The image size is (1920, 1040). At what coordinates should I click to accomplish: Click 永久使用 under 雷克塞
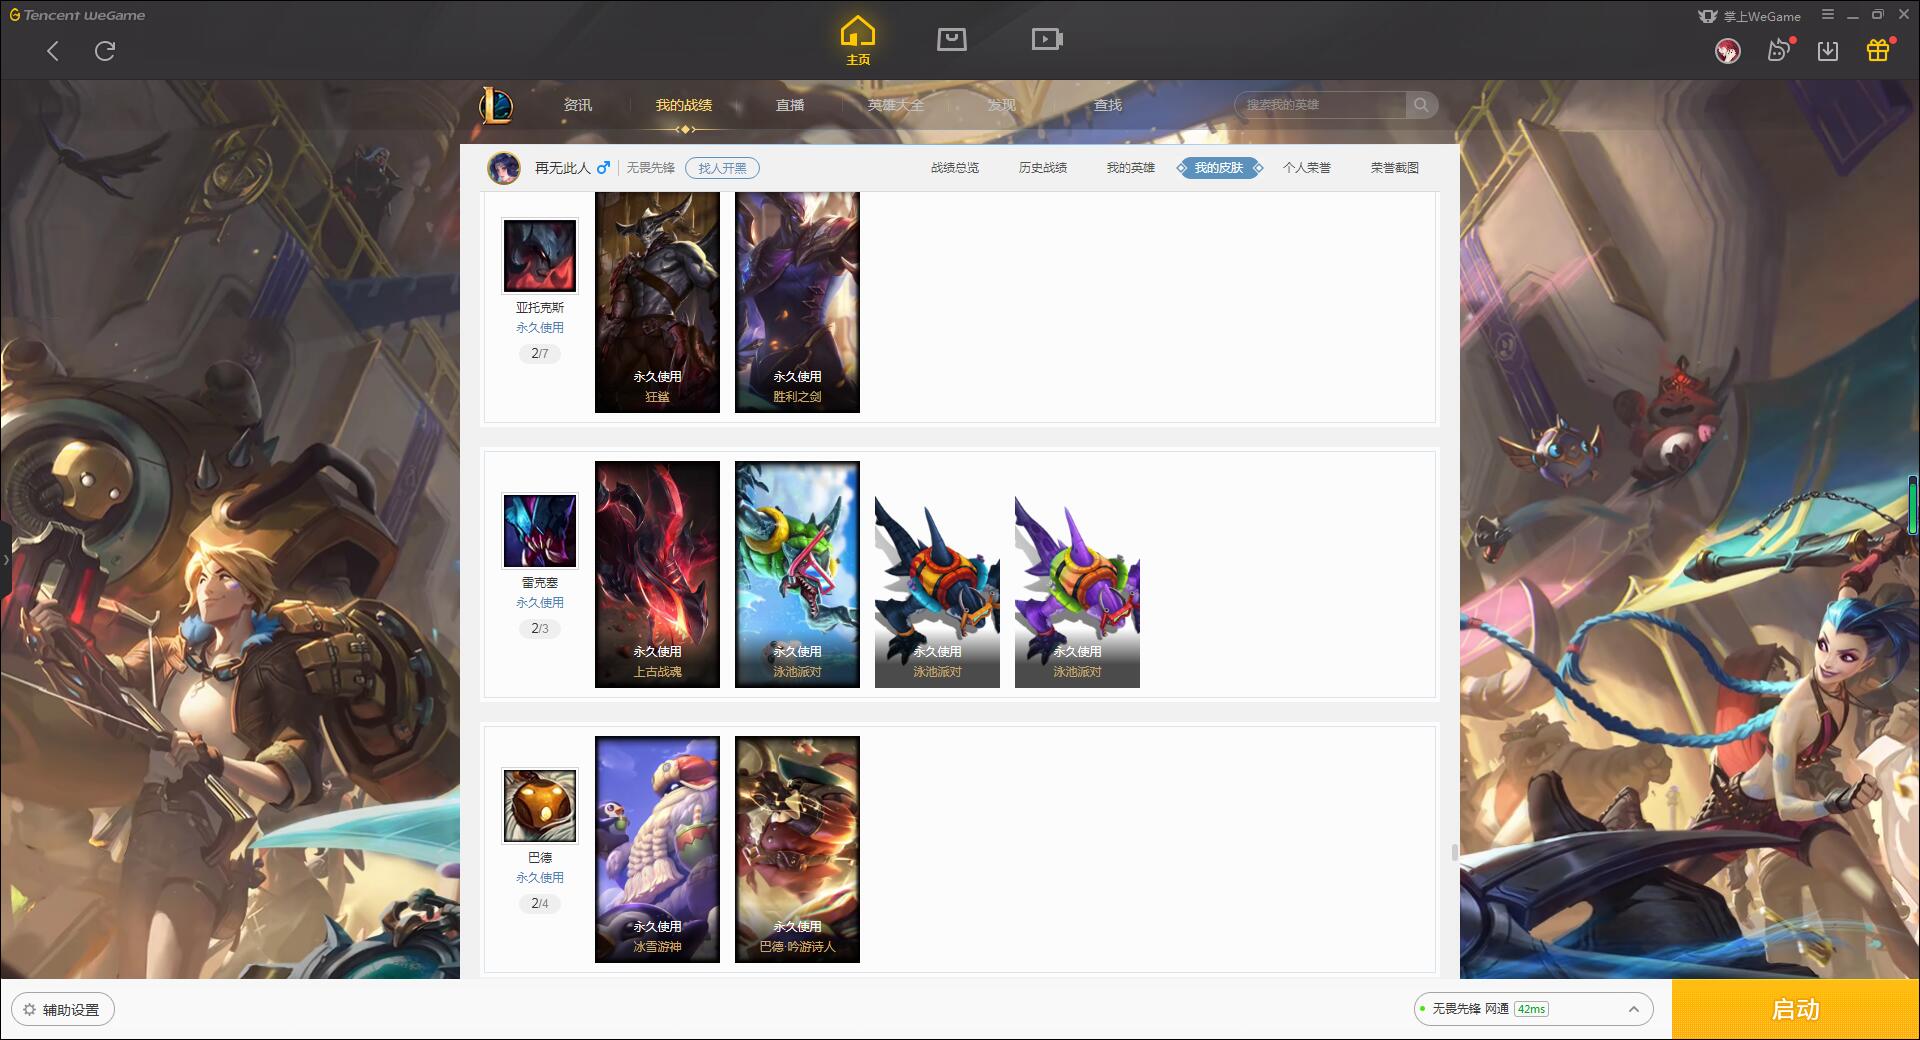point(540,603)
